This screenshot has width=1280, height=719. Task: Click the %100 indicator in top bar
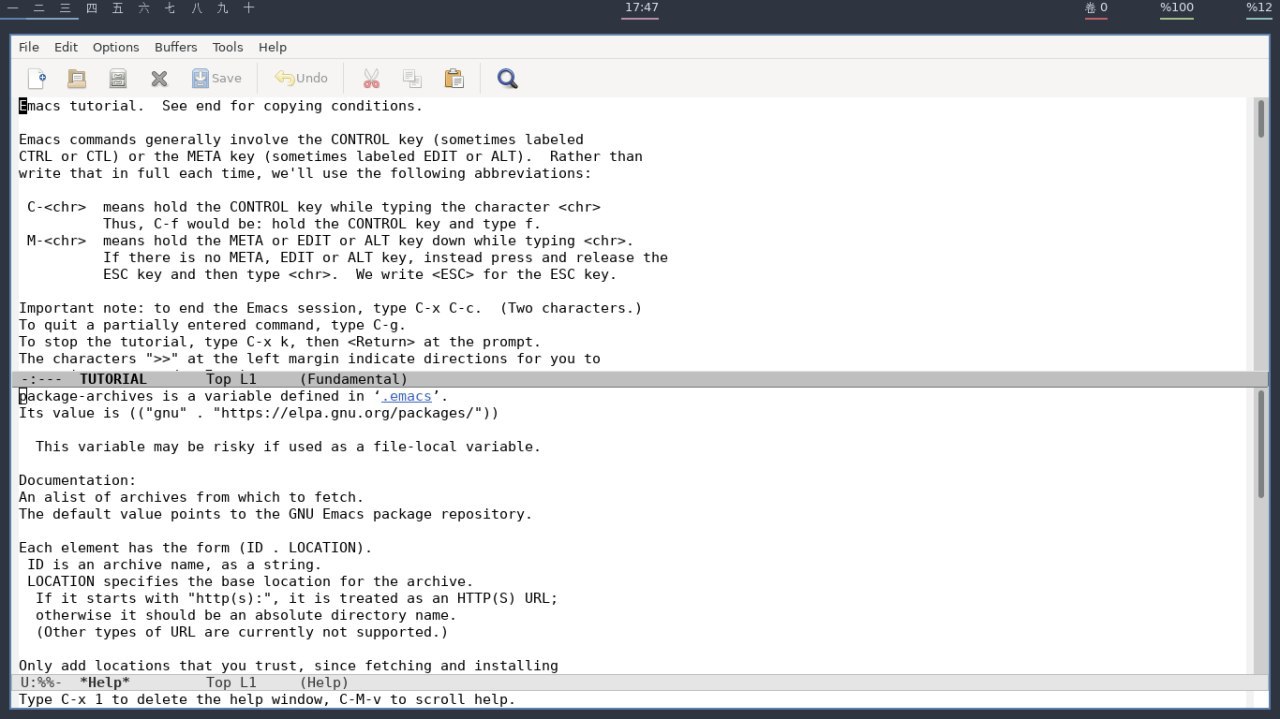click(1177, 8)
